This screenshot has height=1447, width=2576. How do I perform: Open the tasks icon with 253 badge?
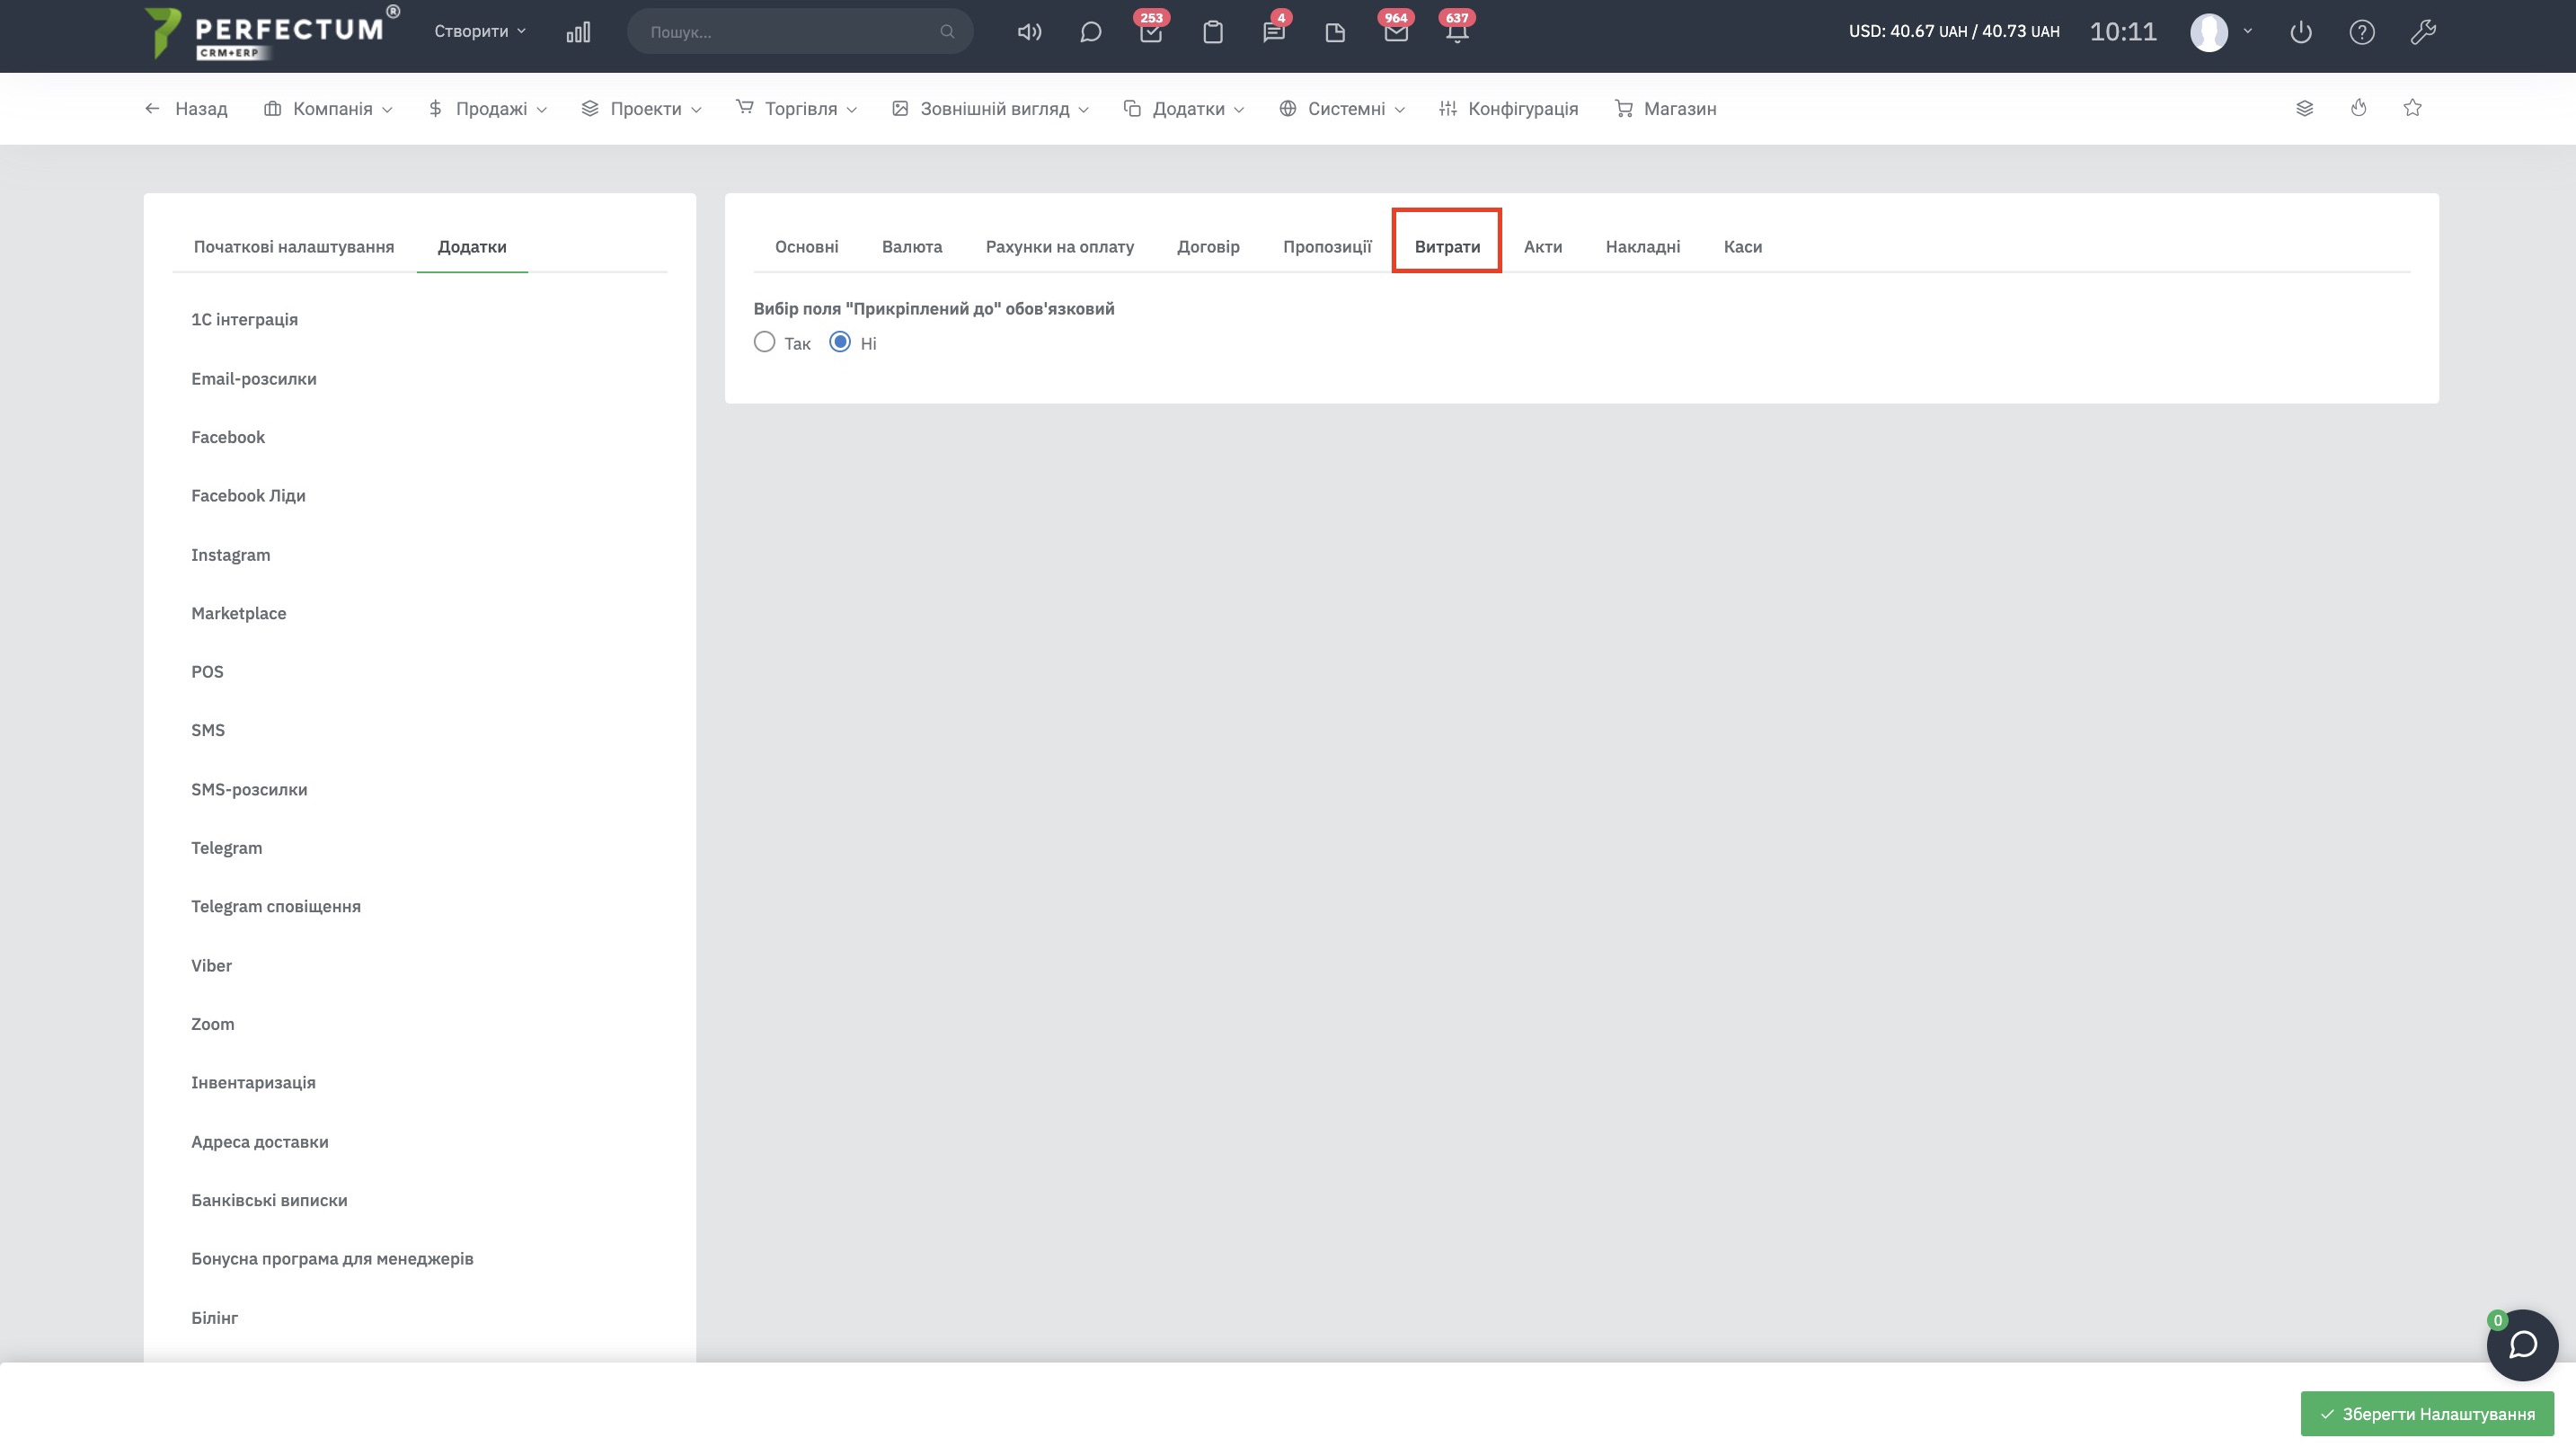[x=1151, y=32]
